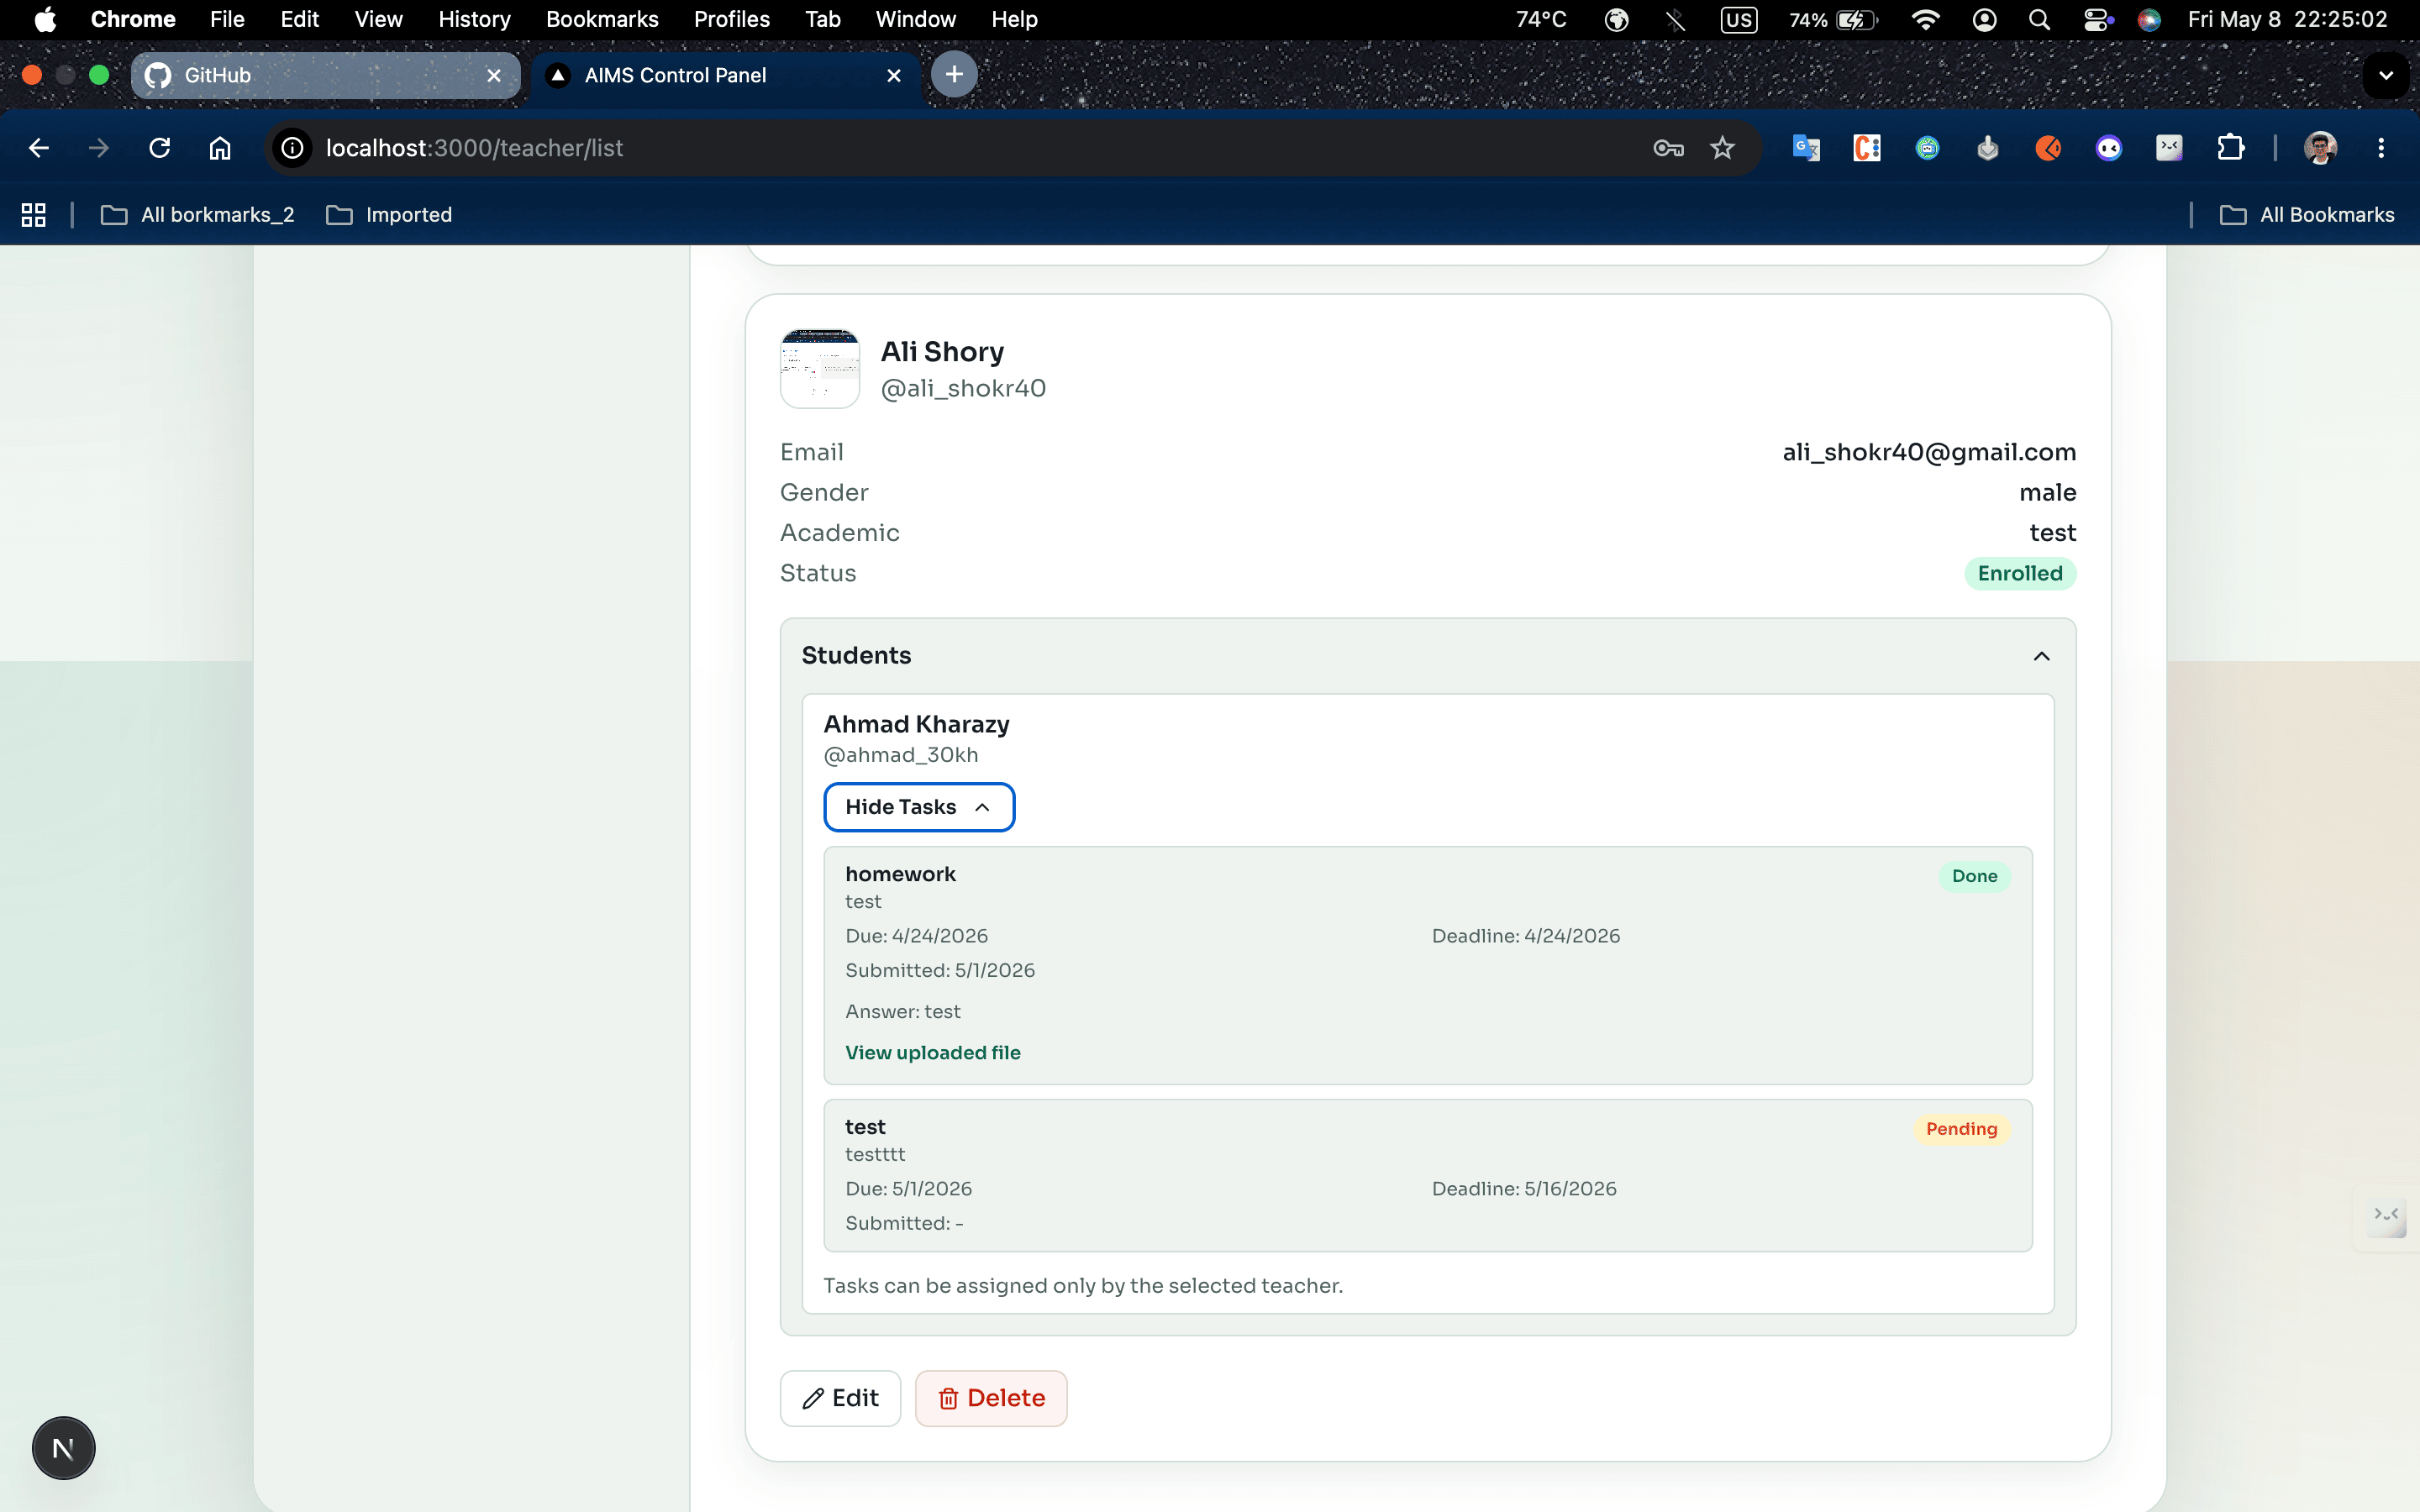Screen dimensions: 2420x1512
Task: Click the Done badge on homework task
Action: pyautogui.click(x=1974, y=876)
